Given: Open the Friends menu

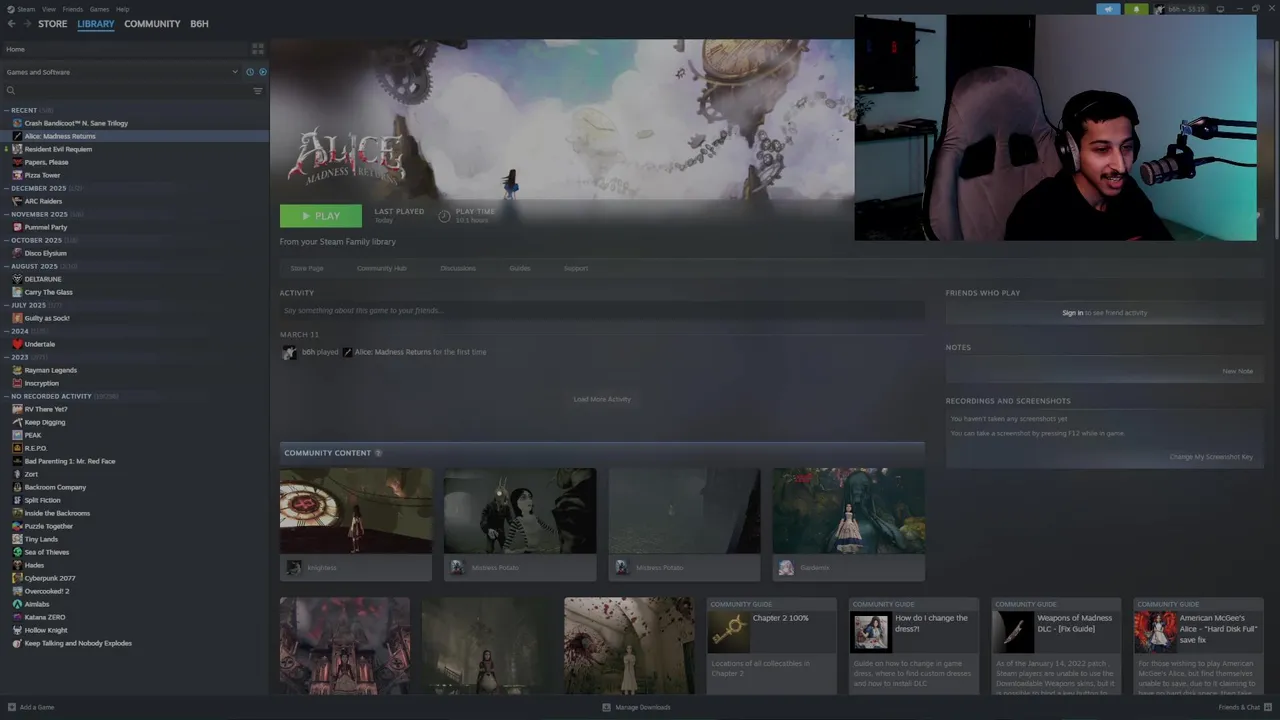Looking at the screenshot, I should (x=73, y=9).
